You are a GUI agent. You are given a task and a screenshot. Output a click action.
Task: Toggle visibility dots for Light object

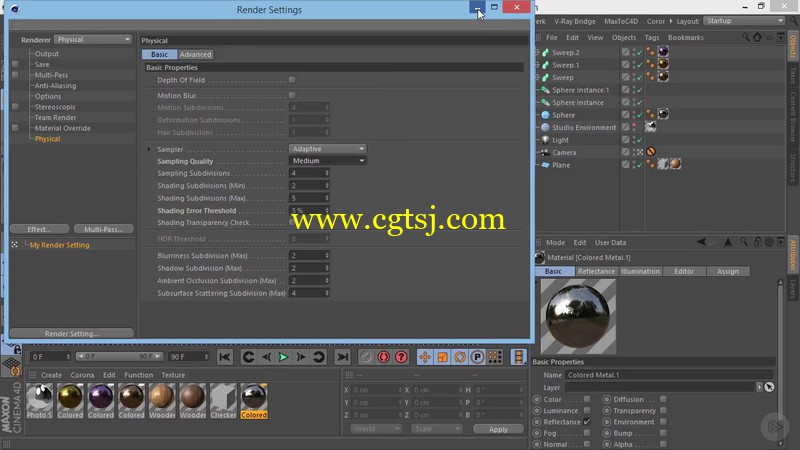click(x=635, y=140)
